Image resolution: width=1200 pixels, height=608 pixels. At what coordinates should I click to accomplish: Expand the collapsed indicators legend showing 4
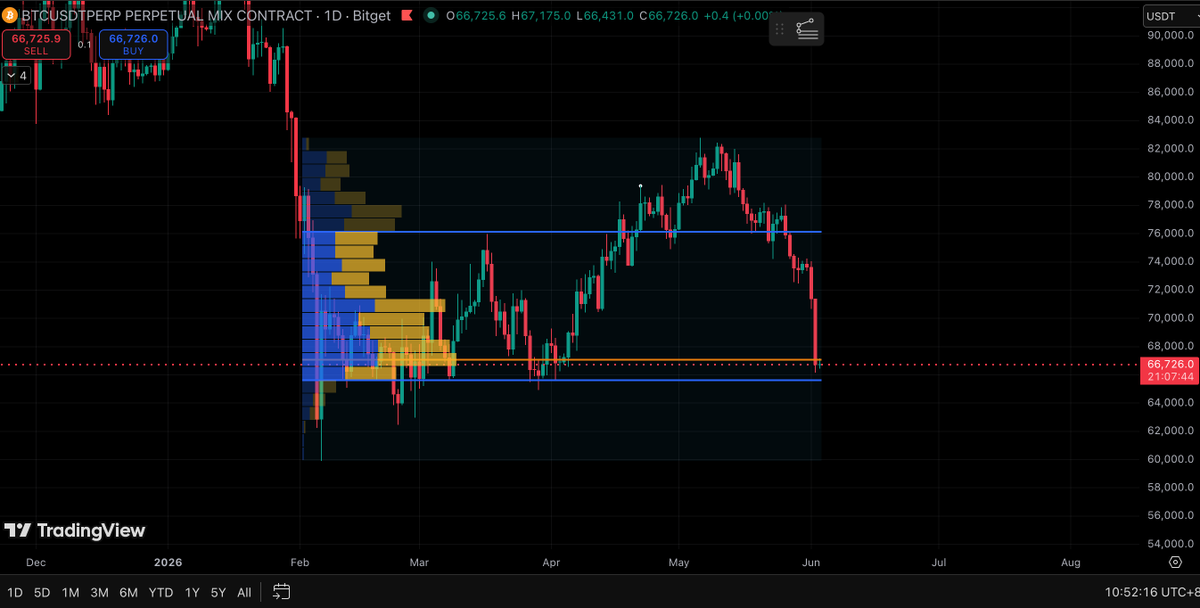(16, 75)
